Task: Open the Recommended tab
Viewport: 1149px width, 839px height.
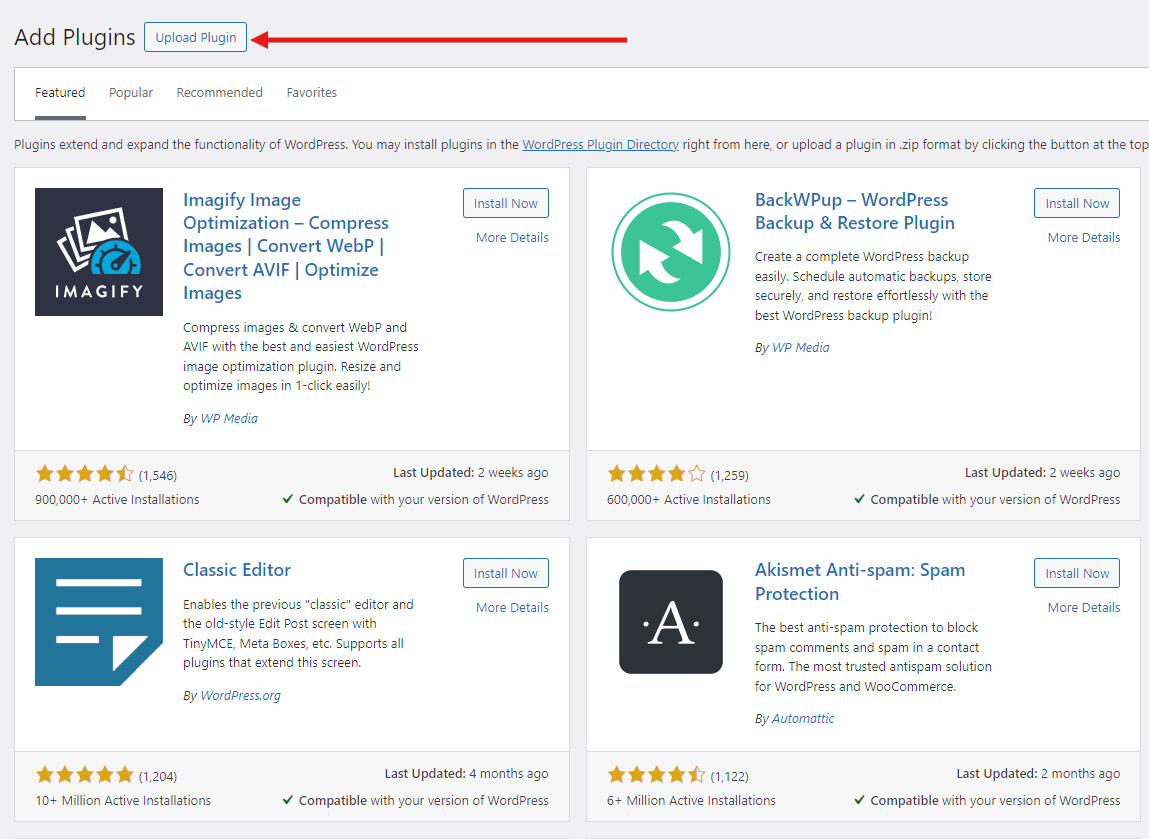Action: click(219, 92)
